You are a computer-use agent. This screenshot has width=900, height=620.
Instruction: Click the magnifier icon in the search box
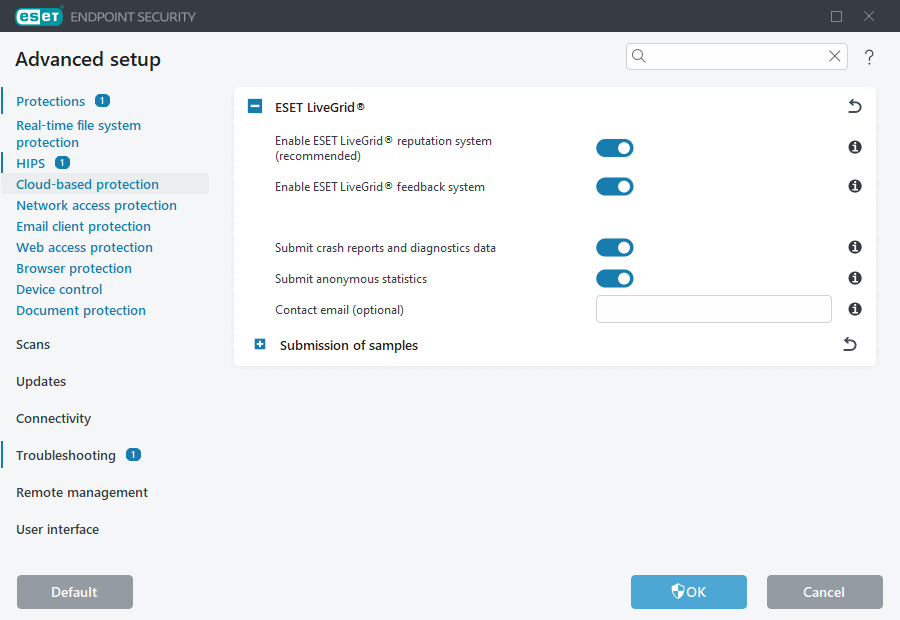[x=639, y=56]
